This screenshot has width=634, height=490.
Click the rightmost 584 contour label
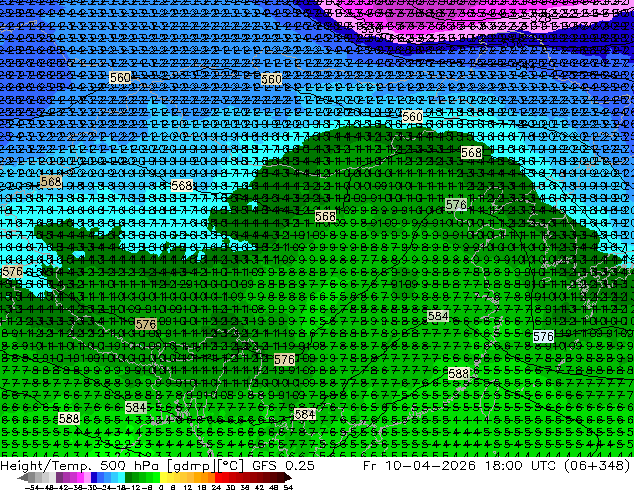click(x=437, y=316)
